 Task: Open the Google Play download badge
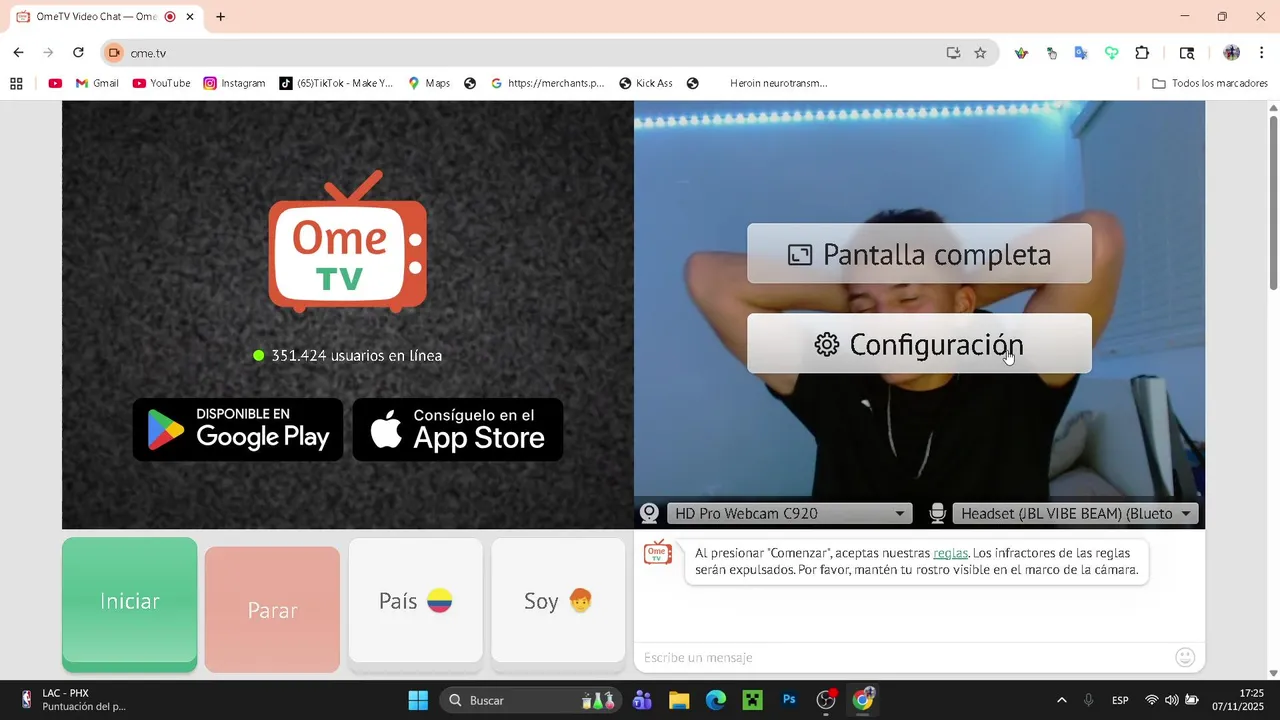point(238,430)
